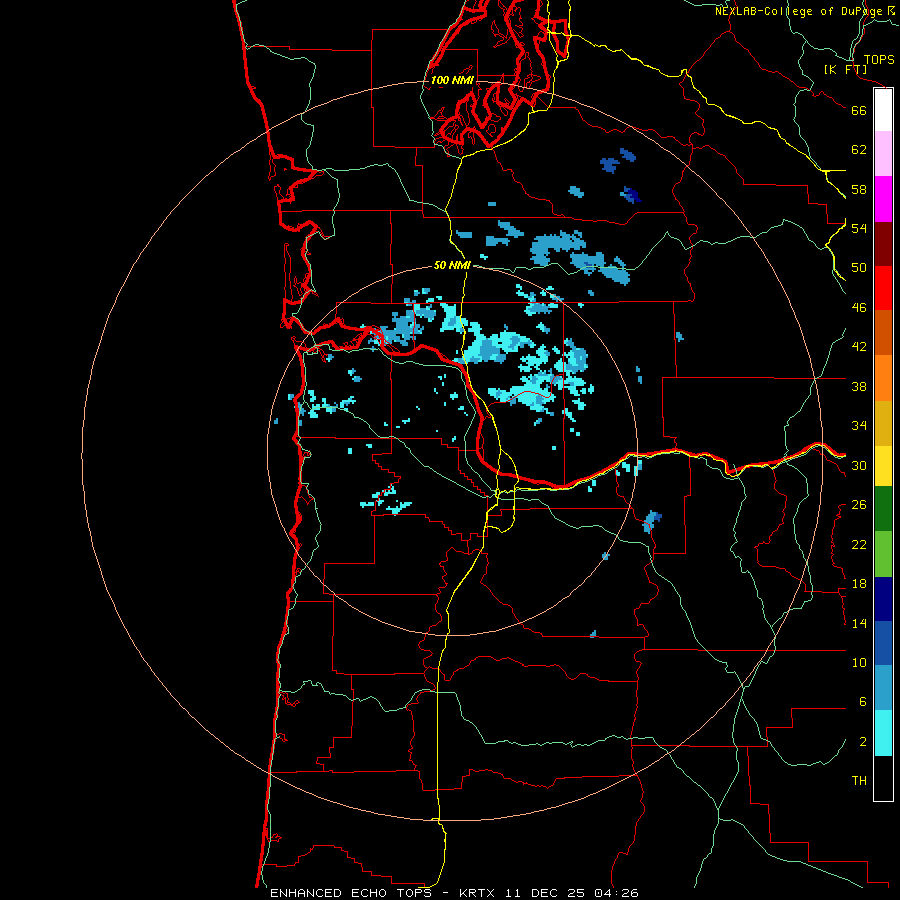Image resolution: width=900 pixels, height=900 pixels.
Task: Click the legend value 18
Action: 859,584
